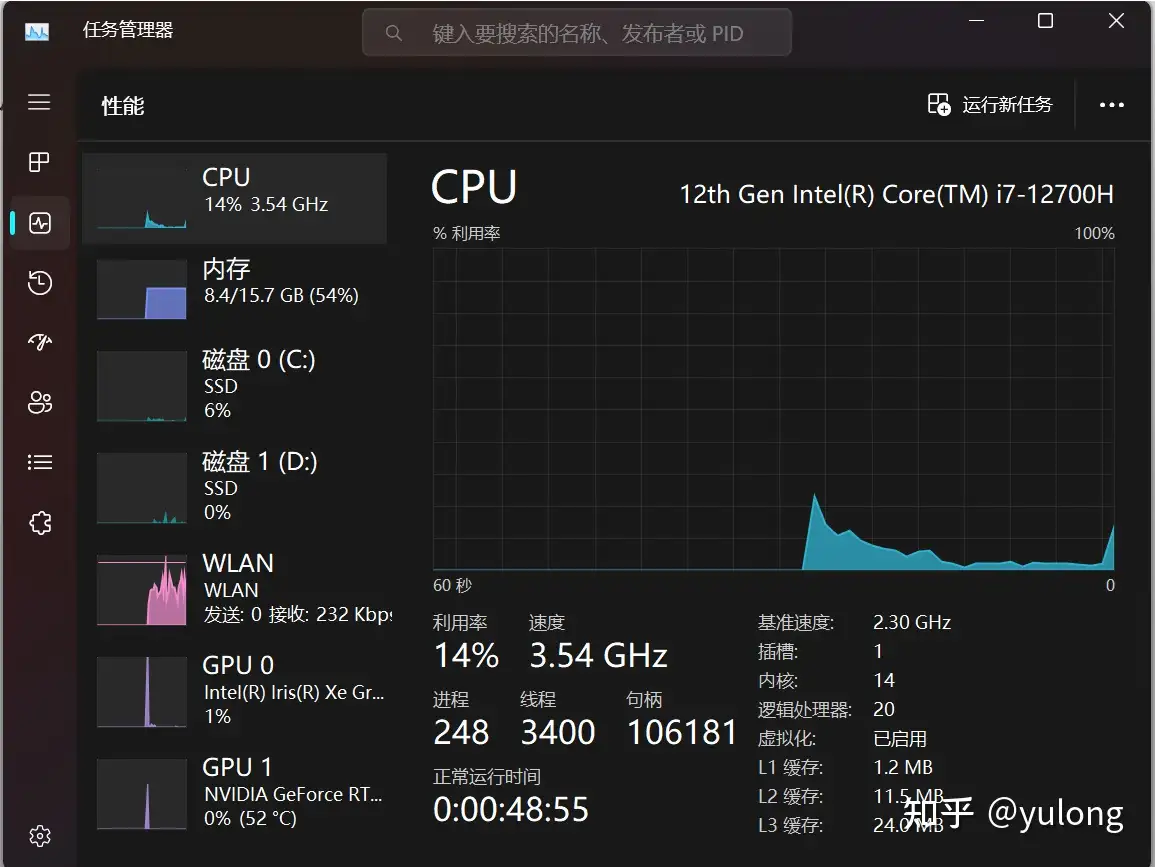Image resolution: width=1155 pixels, height=867 pixels.
Task: Minimize the Task Manager window
Action: 976,21
